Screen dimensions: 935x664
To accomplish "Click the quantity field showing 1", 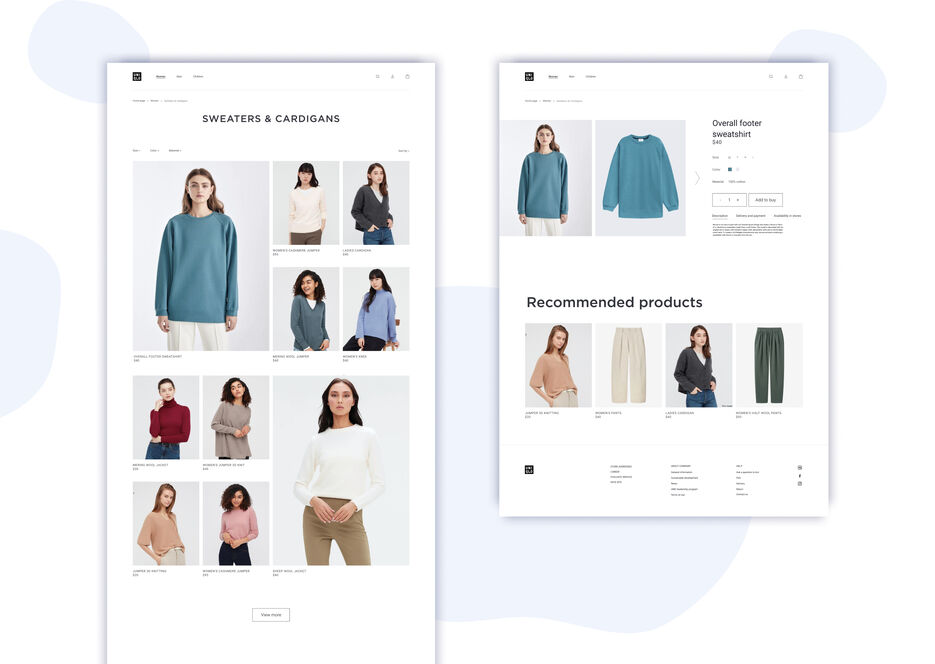I will click(729, 200).
